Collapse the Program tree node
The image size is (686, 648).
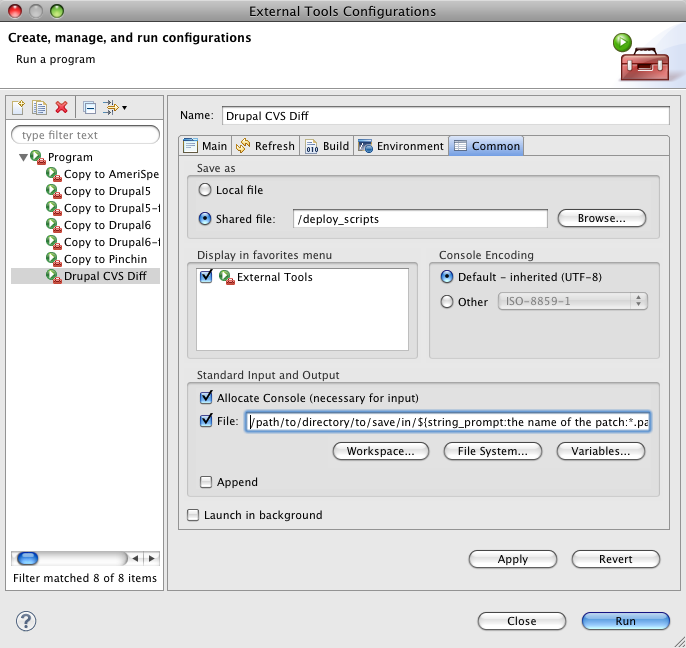(23, 157)
